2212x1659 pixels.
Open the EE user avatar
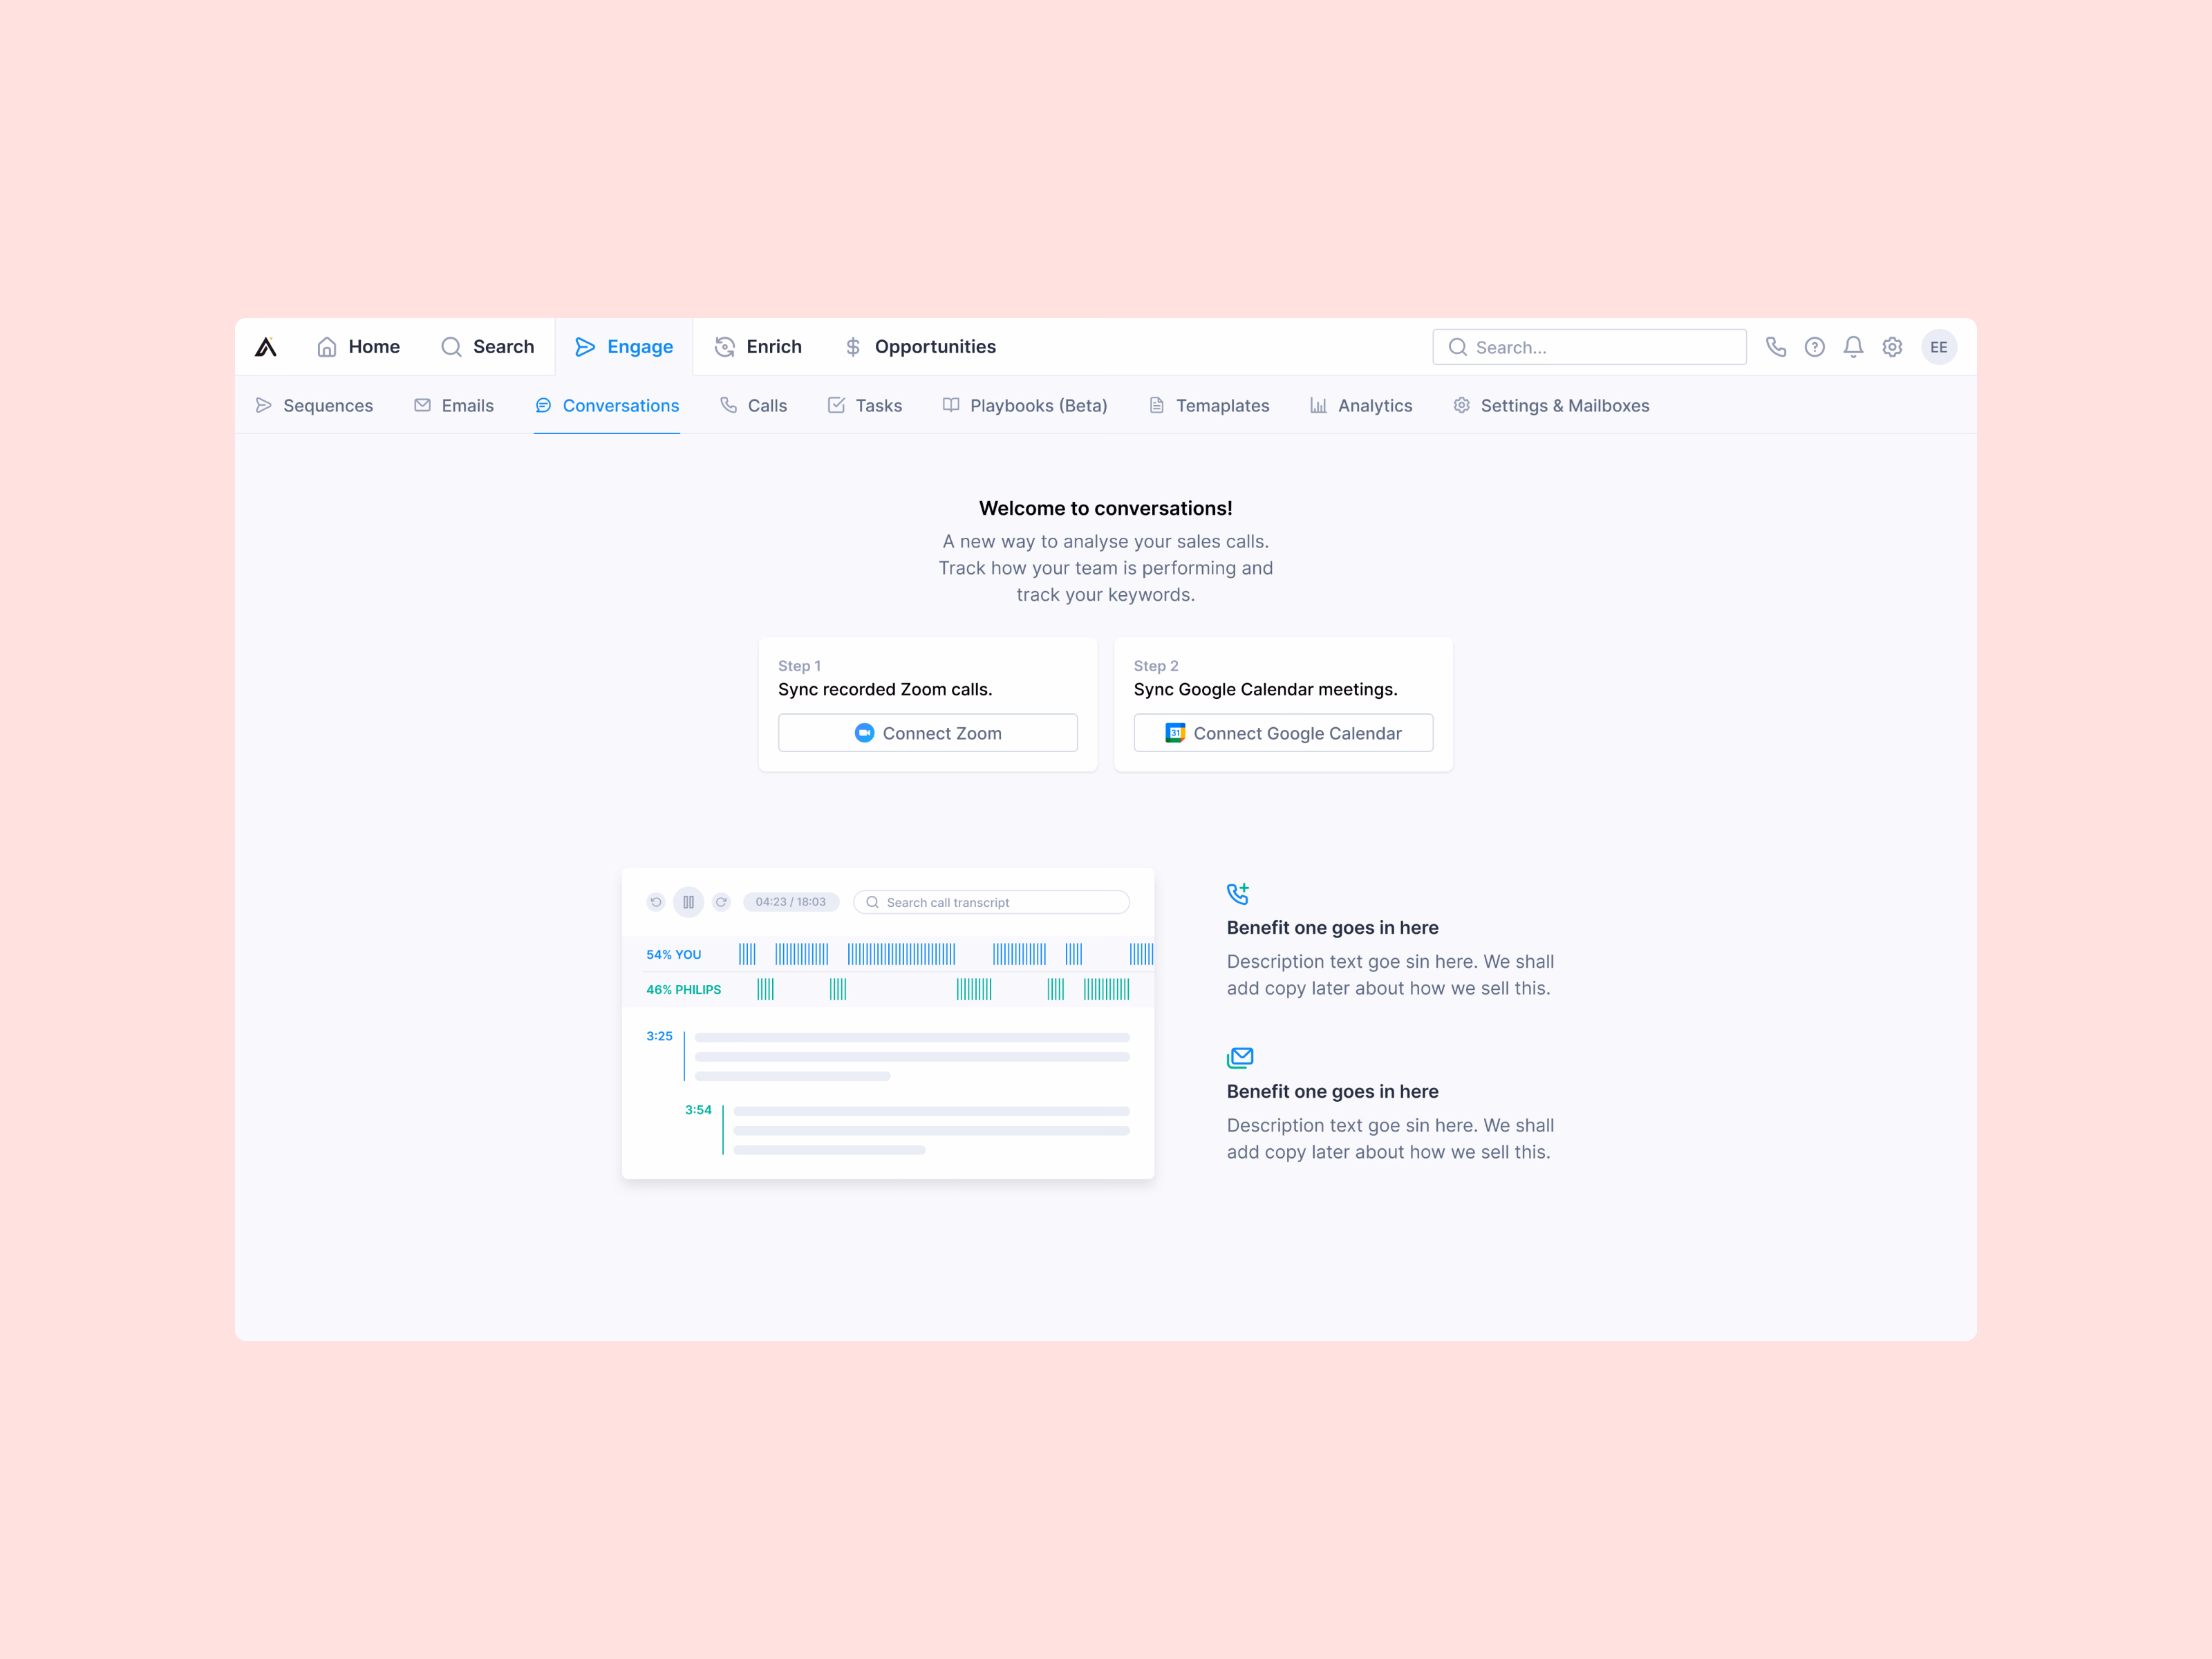pyautogui.click(x=1938, y=347)
